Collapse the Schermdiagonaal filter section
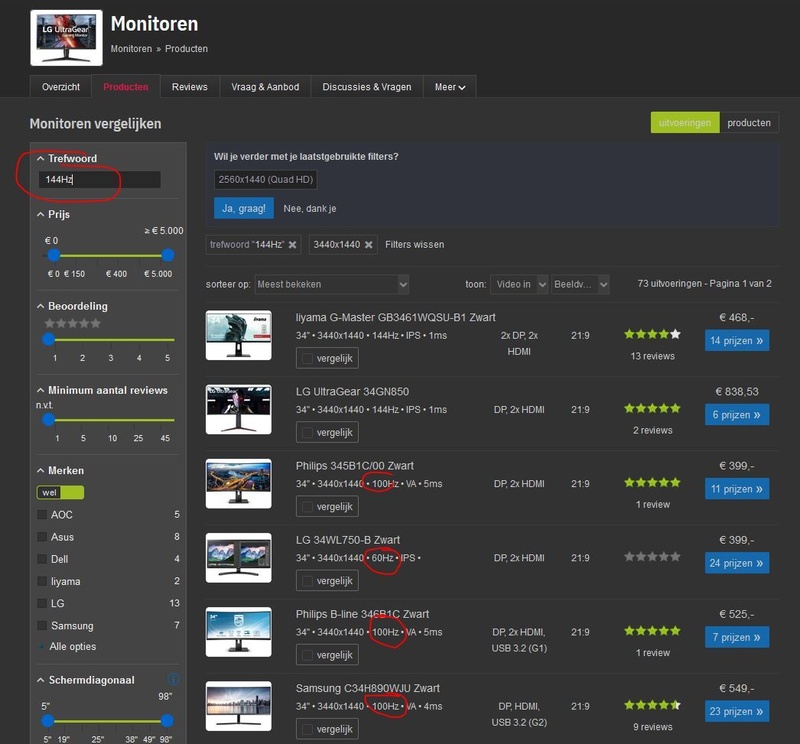This screenshot has height=744, width=800. pos(40,680)
